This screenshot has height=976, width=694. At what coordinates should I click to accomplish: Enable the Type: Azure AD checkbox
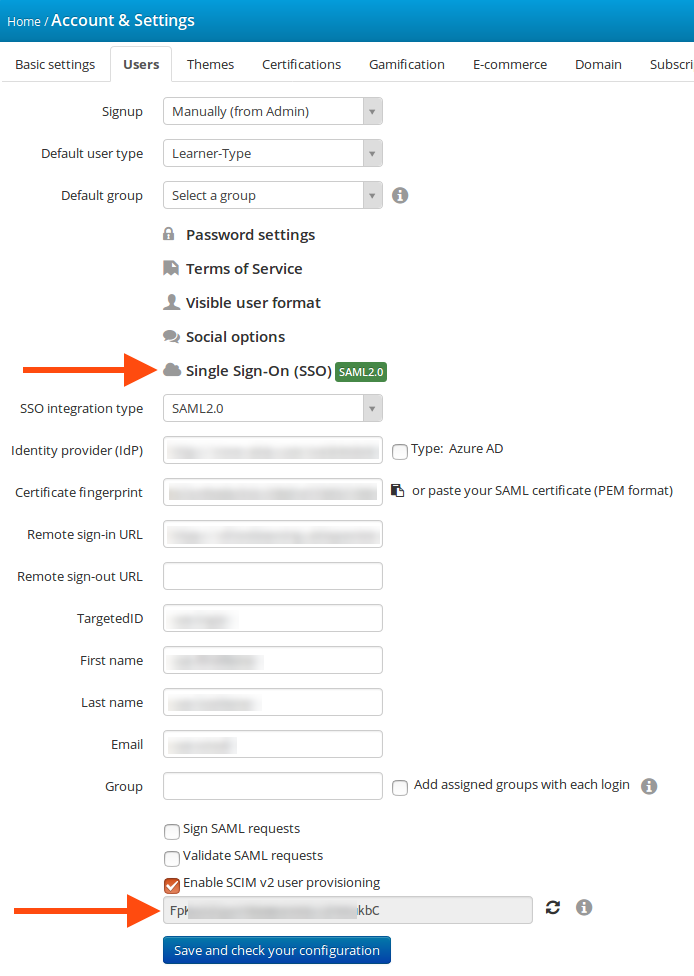400,451
